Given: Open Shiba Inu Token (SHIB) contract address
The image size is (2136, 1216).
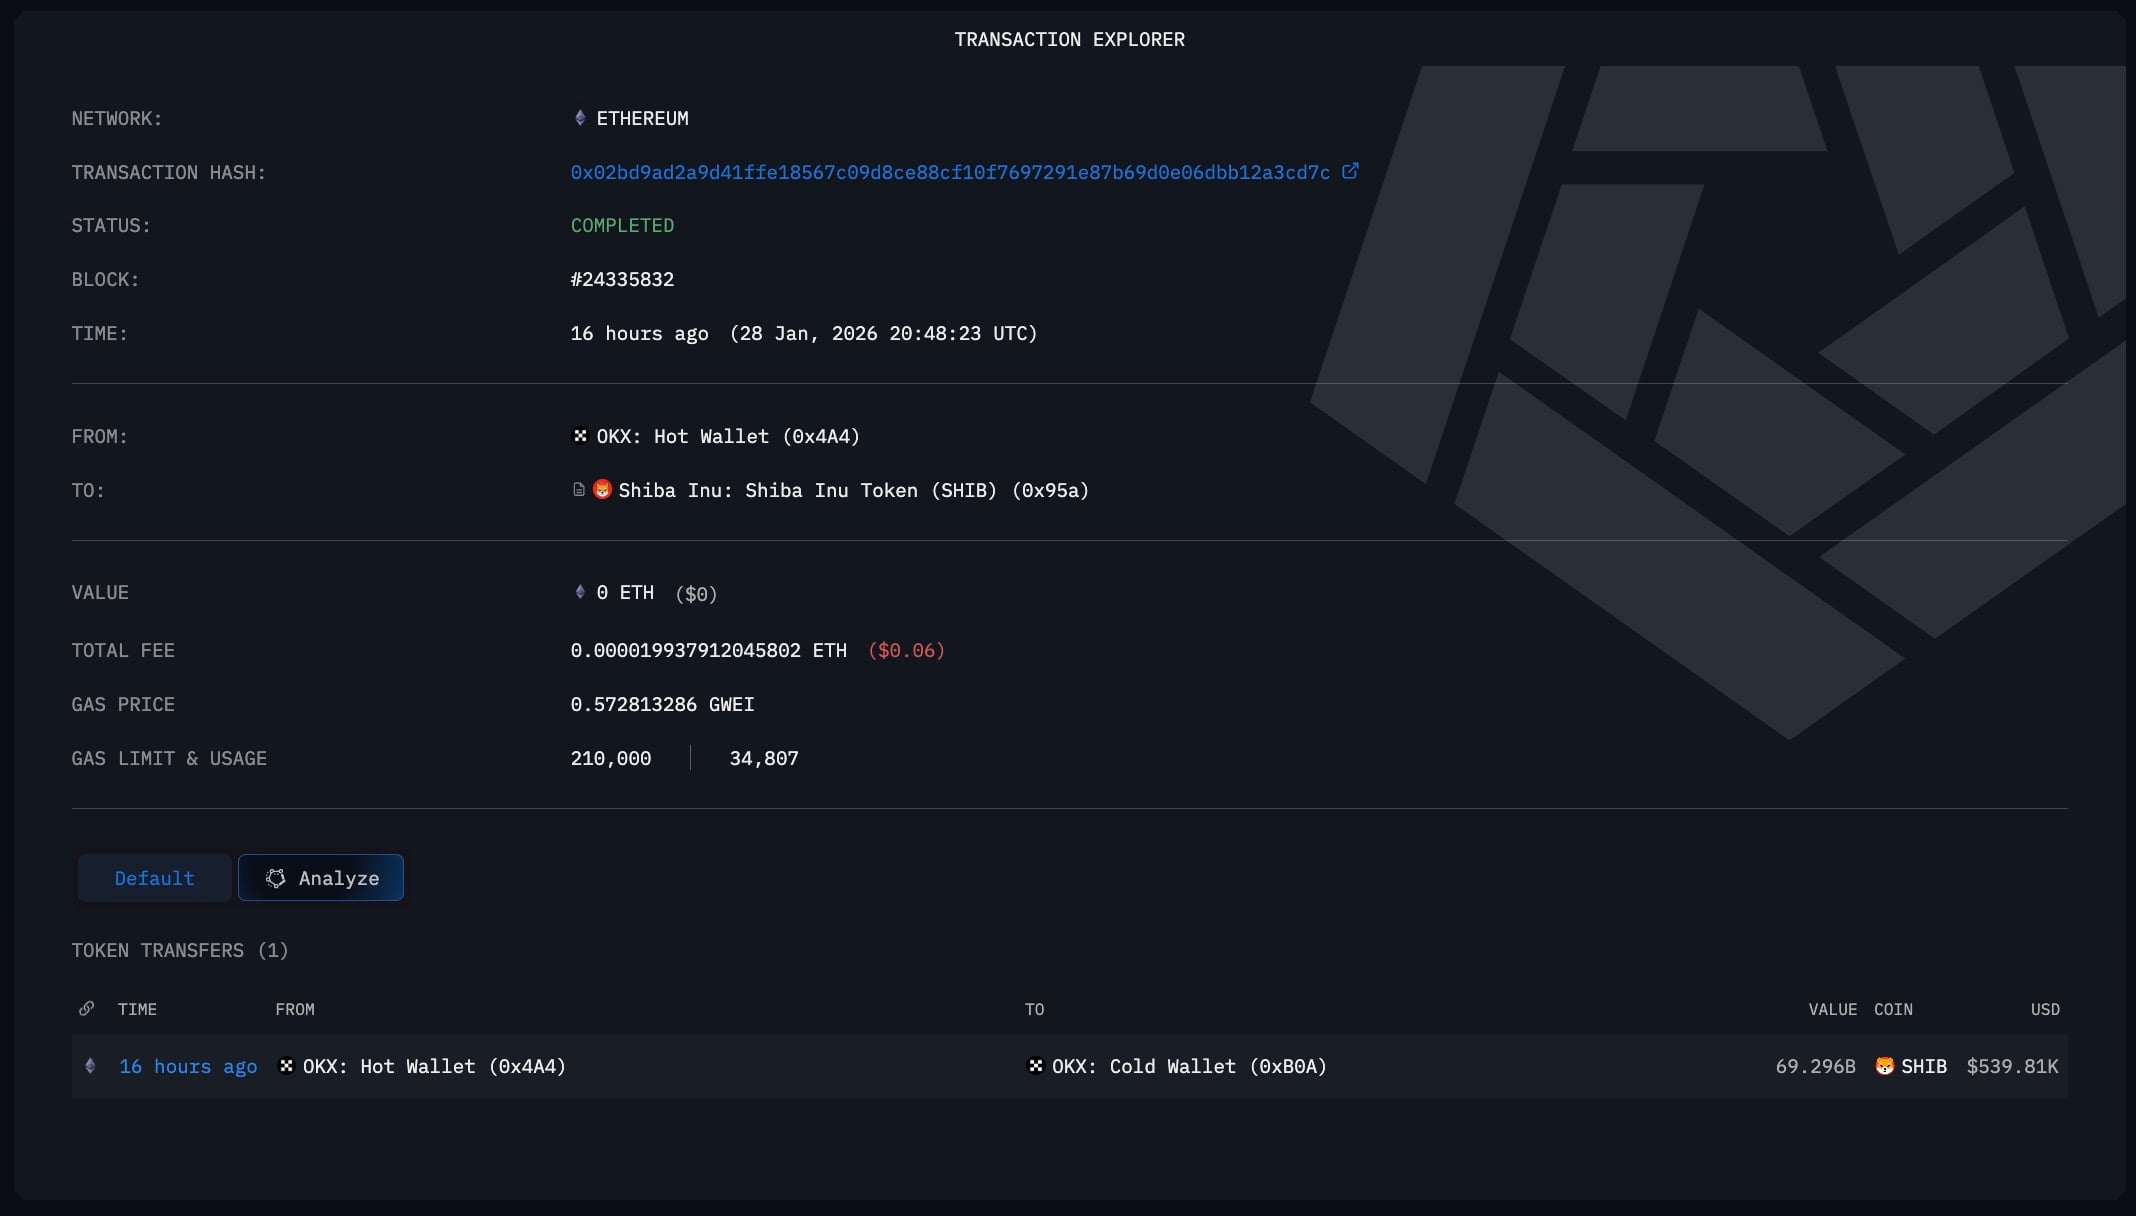Looking at the screenshot, I should click(x=853, y=490).
